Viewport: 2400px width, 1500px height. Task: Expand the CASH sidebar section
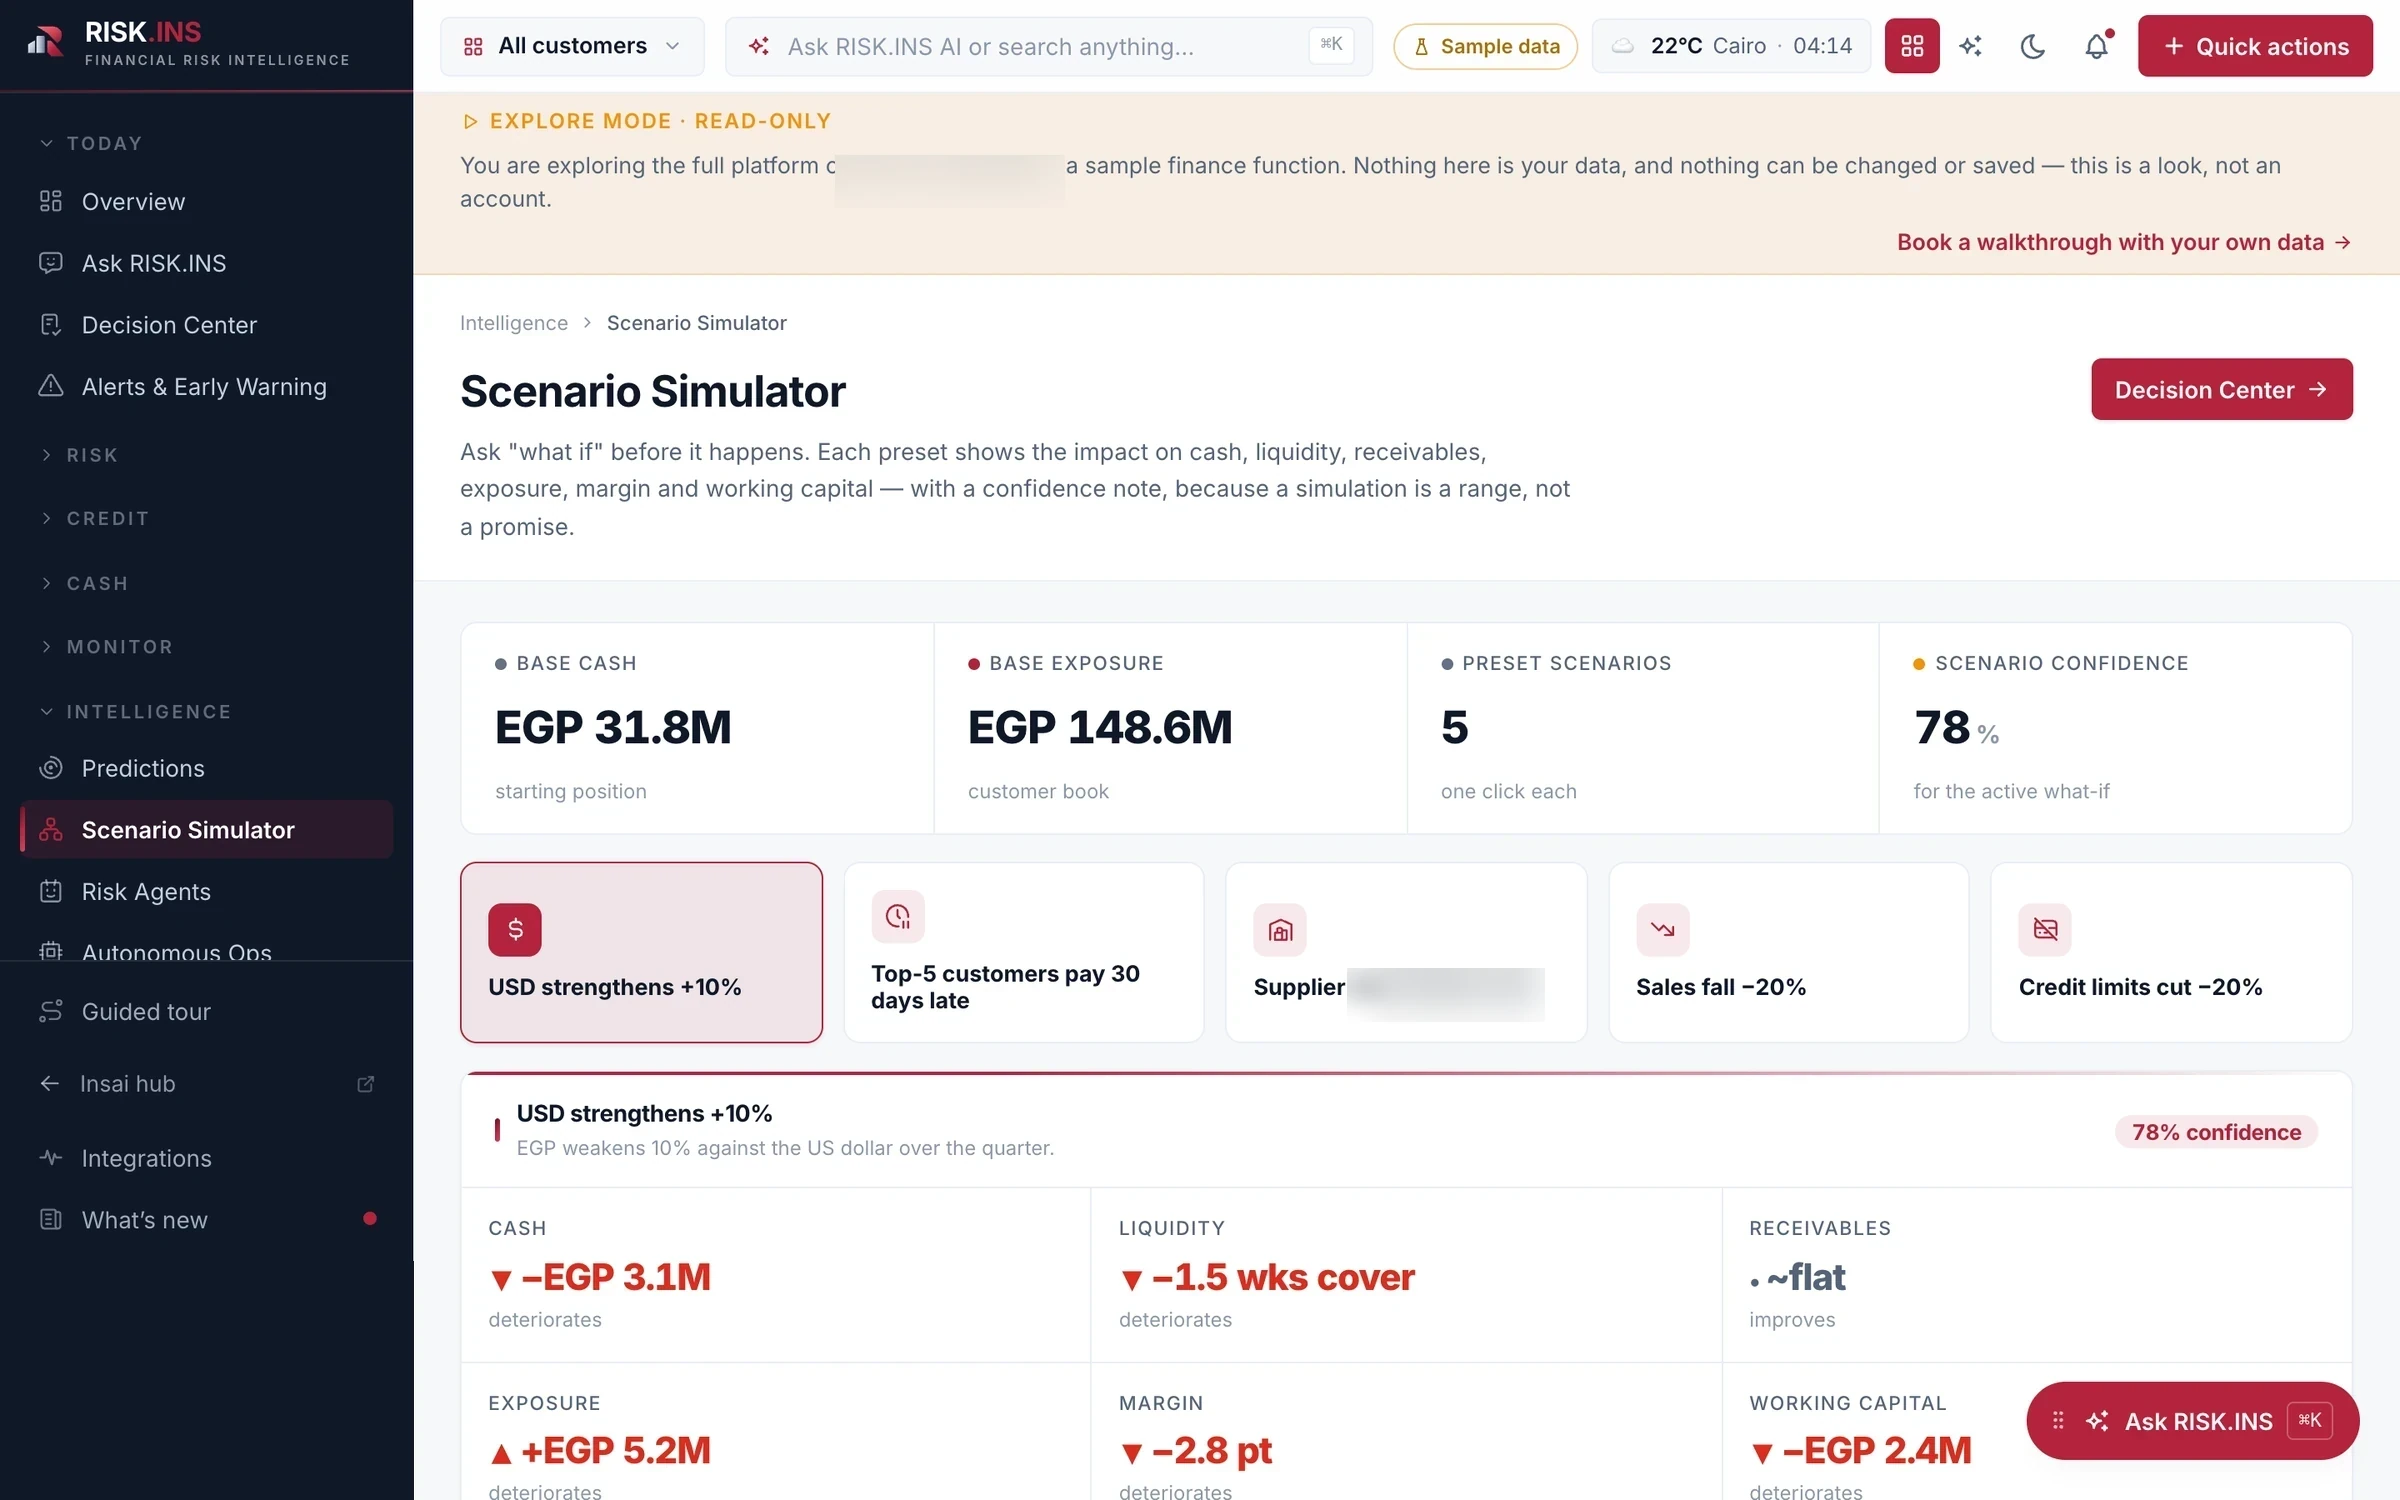pyautogui.click(x=85, y=583)
